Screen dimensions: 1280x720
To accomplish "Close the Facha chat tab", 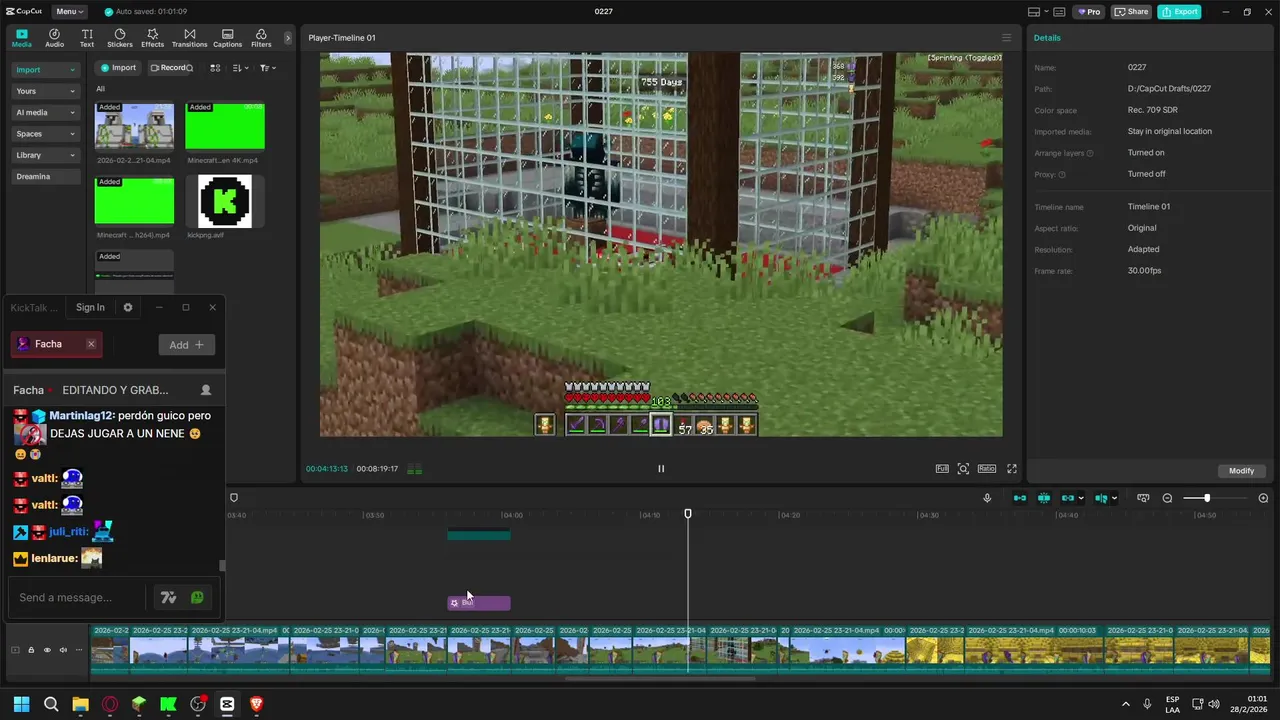I will coord(91,344).
